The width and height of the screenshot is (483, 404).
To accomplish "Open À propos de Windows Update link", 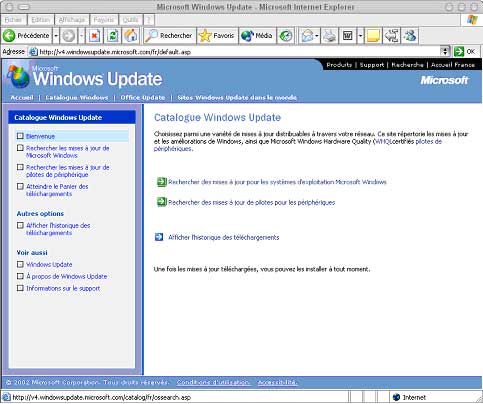I will (67, 276).
